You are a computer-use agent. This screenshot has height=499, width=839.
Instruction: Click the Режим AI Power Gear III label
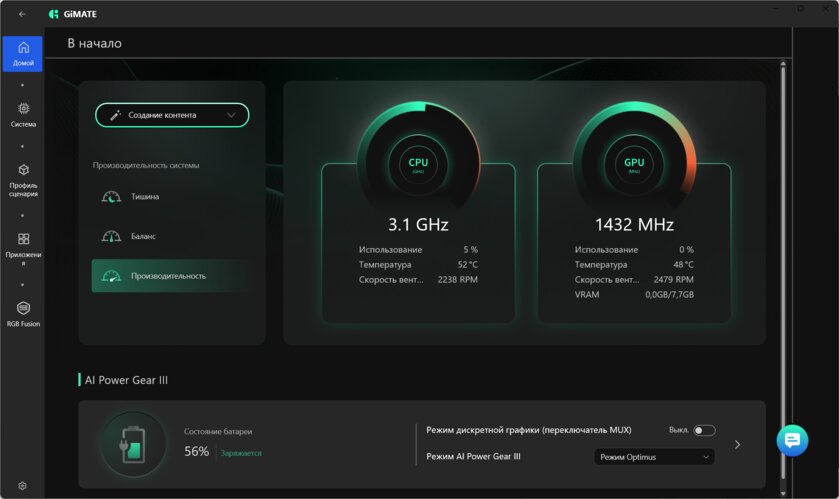[473, 457]
